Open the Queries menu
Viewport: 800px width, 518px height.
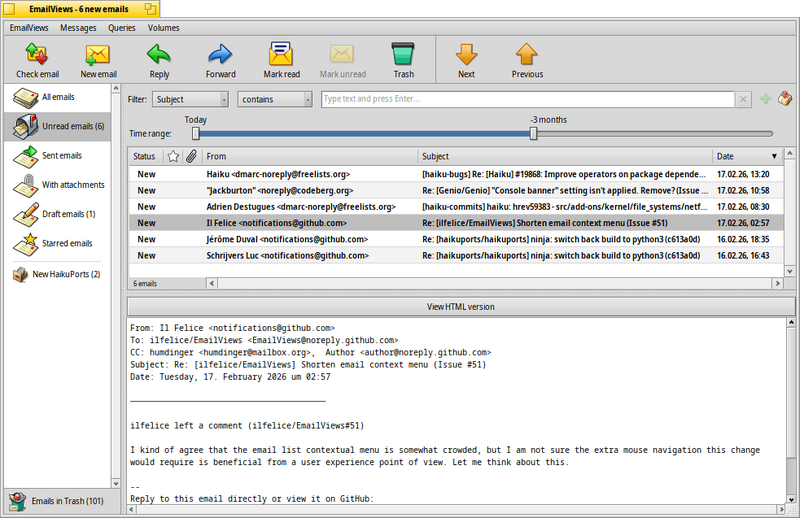tap(121, 28)
